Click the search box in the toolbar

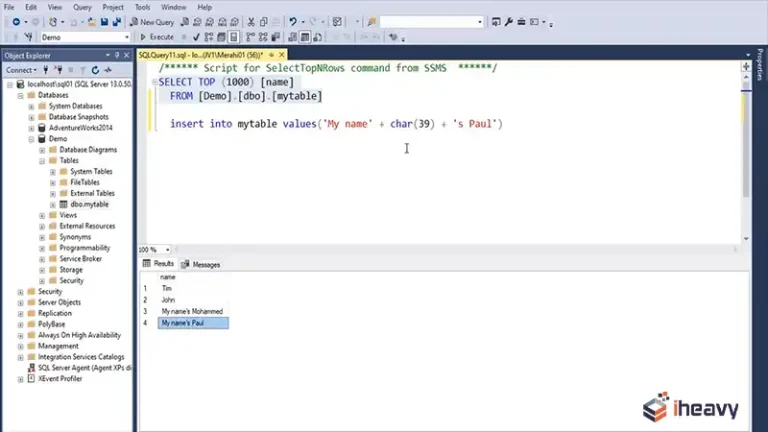coord(430,21)
